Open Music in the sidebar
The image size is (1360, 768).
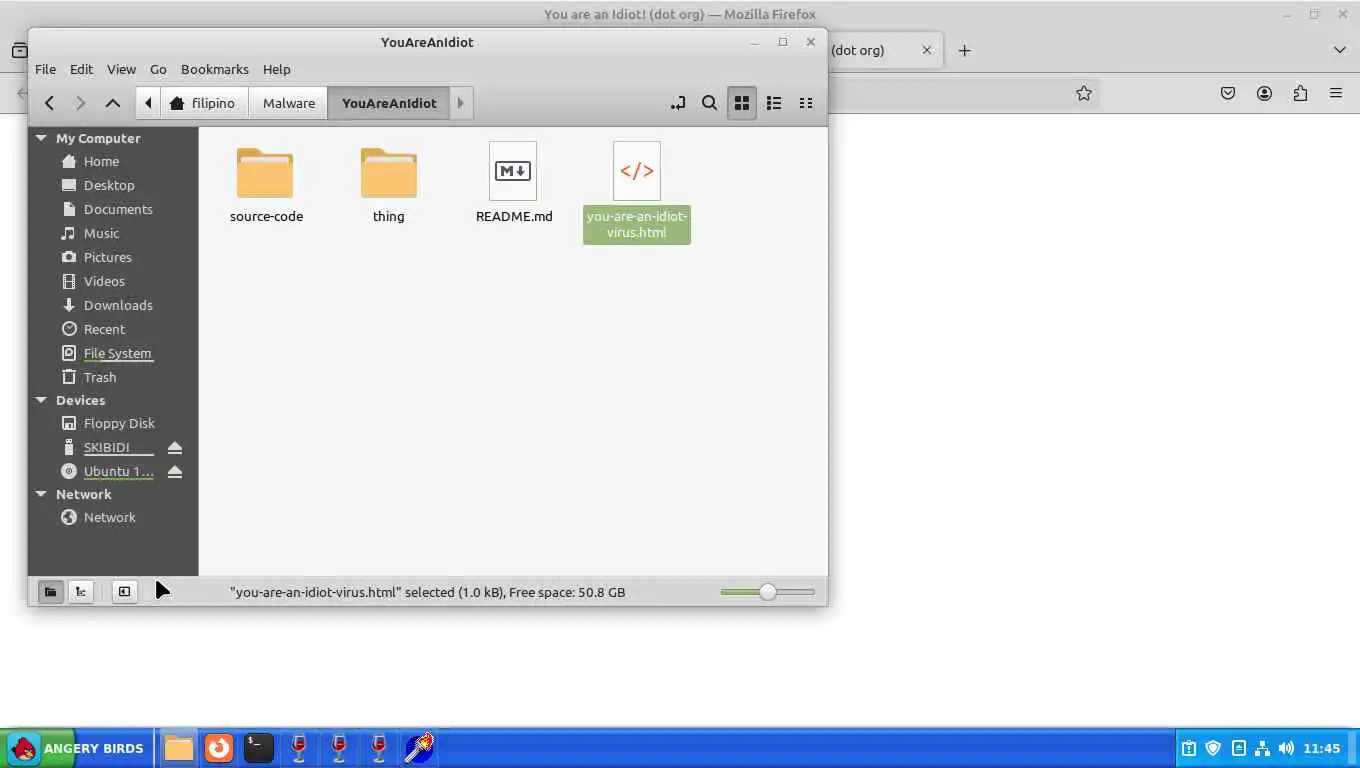(101, 233)
